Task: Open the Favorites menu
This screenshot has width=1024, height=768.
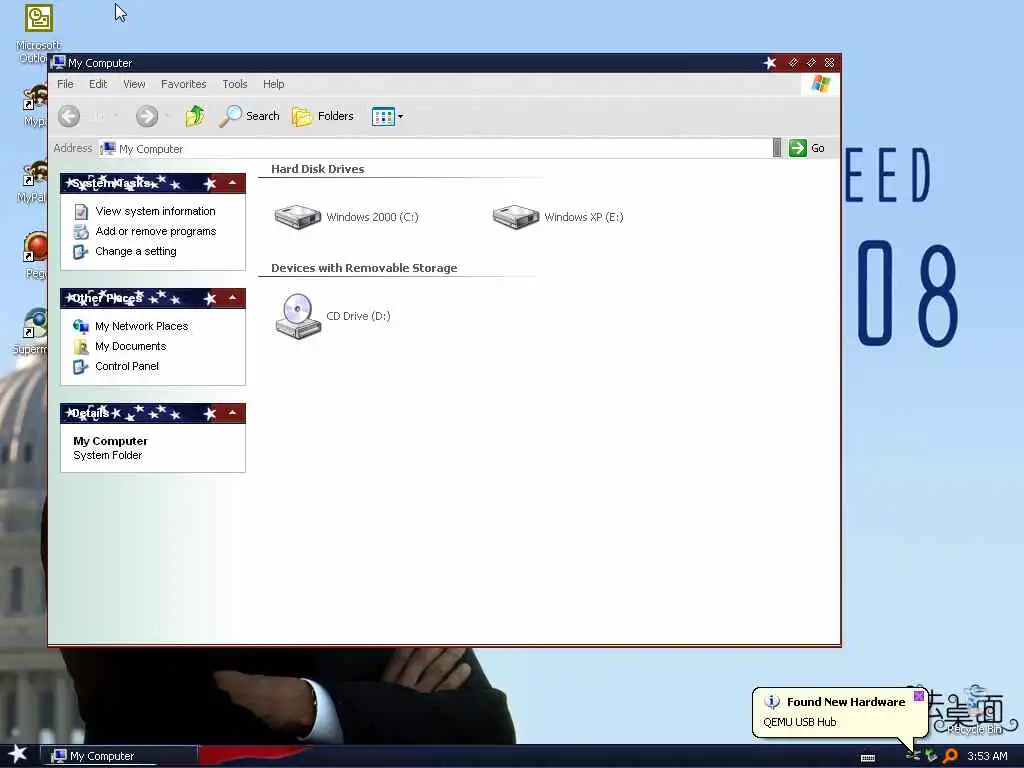Action: pos(184,84)
